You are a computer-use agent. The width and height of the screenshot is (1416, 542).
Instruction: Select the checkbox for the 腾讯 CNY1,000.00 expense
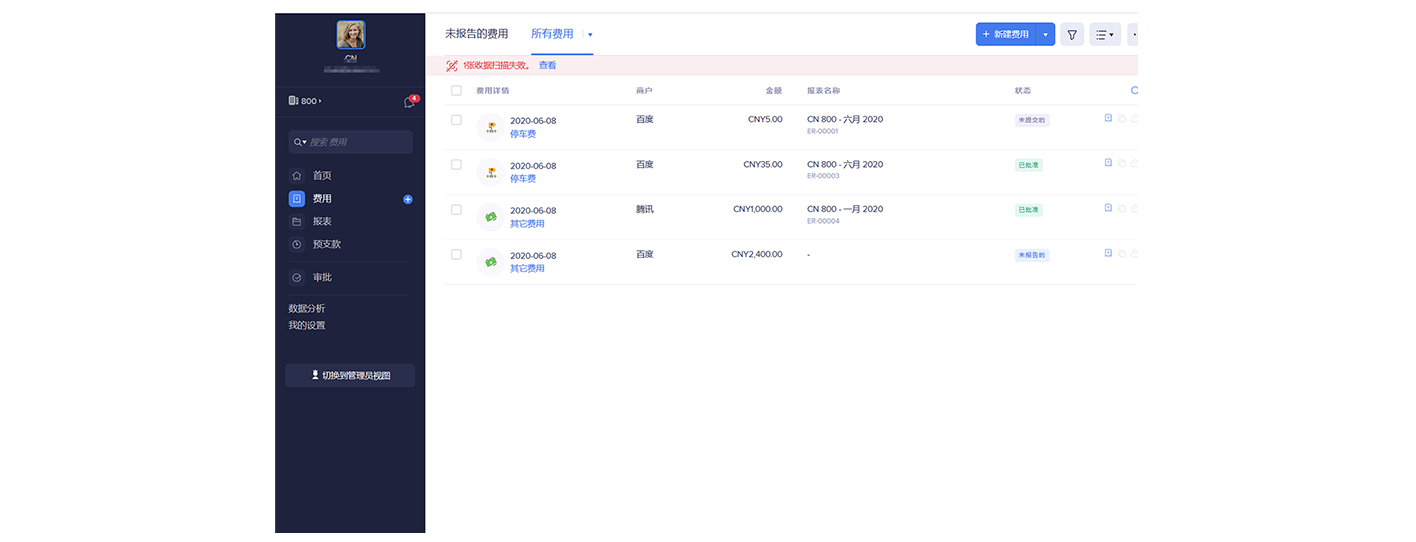click(x=456, y=210)
